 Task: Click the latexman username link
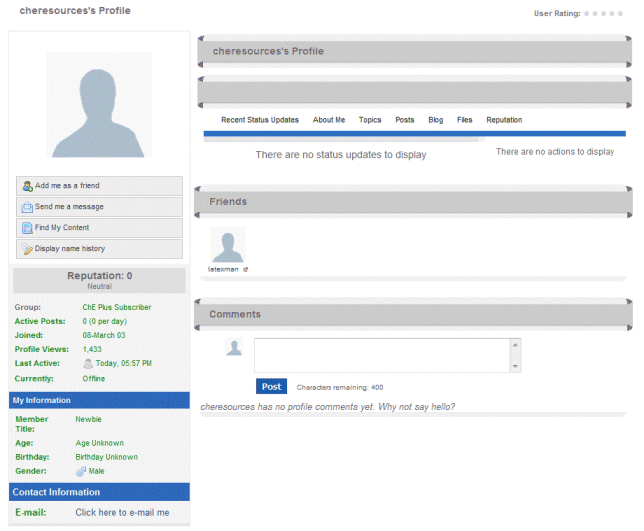click(x=223, y=269)
